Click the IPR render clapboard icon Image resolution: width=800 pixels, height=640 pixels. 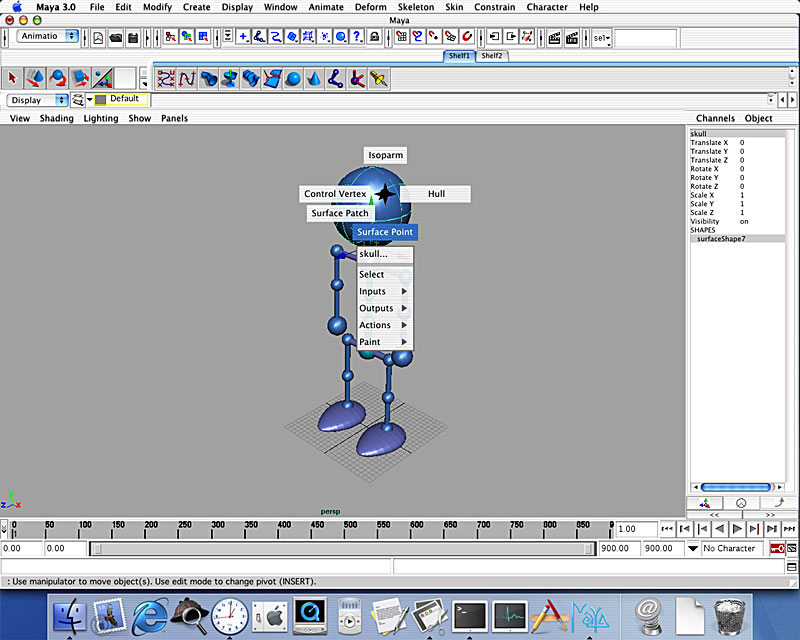(x=572, y=37)
